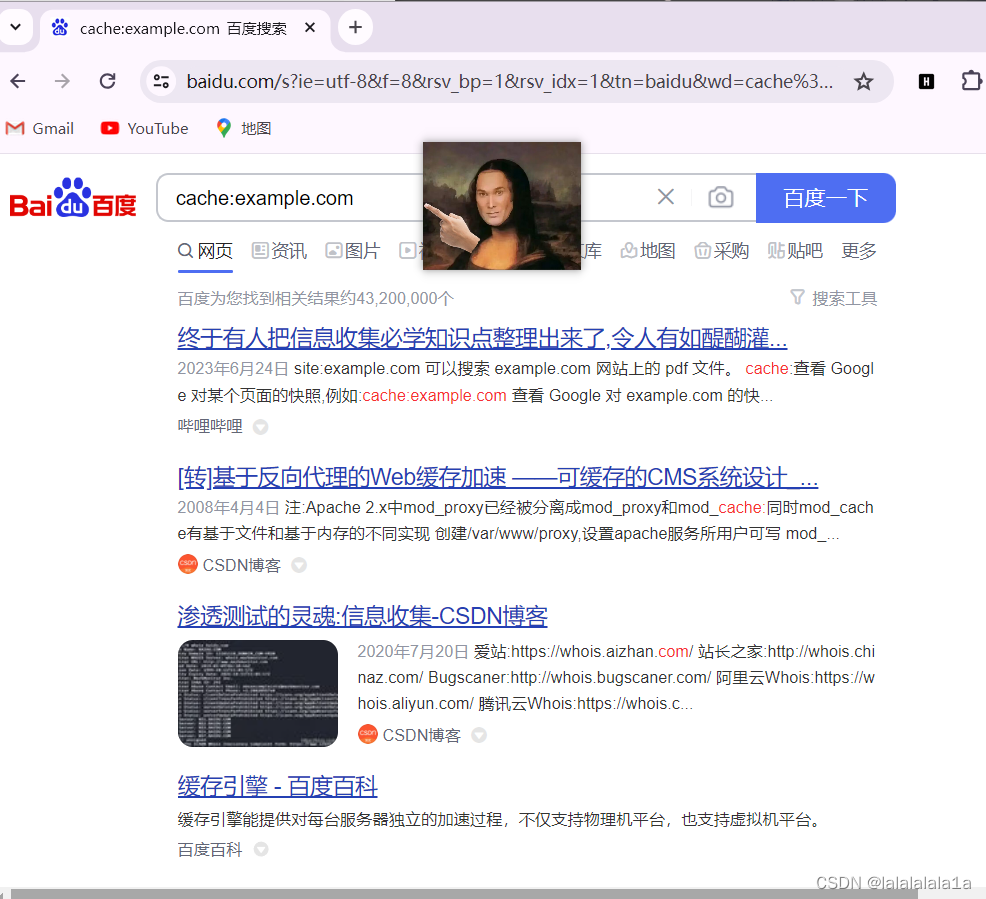Open Chrome extensions puzzle icon
The height and width of the screenshot is (899, 986).
click(x=971, y=81)
